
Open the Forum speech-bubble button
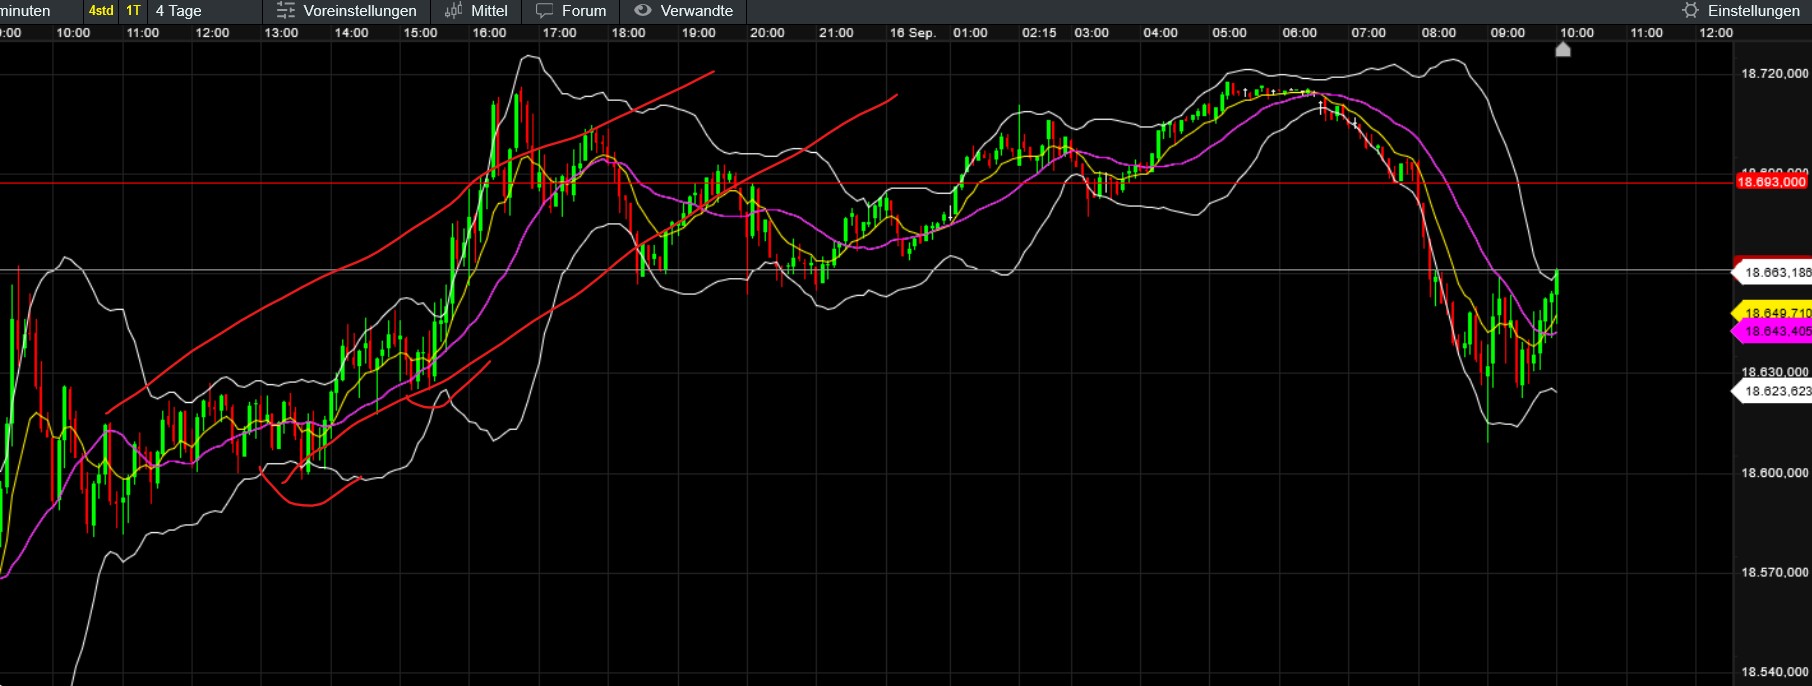point(571,11)
